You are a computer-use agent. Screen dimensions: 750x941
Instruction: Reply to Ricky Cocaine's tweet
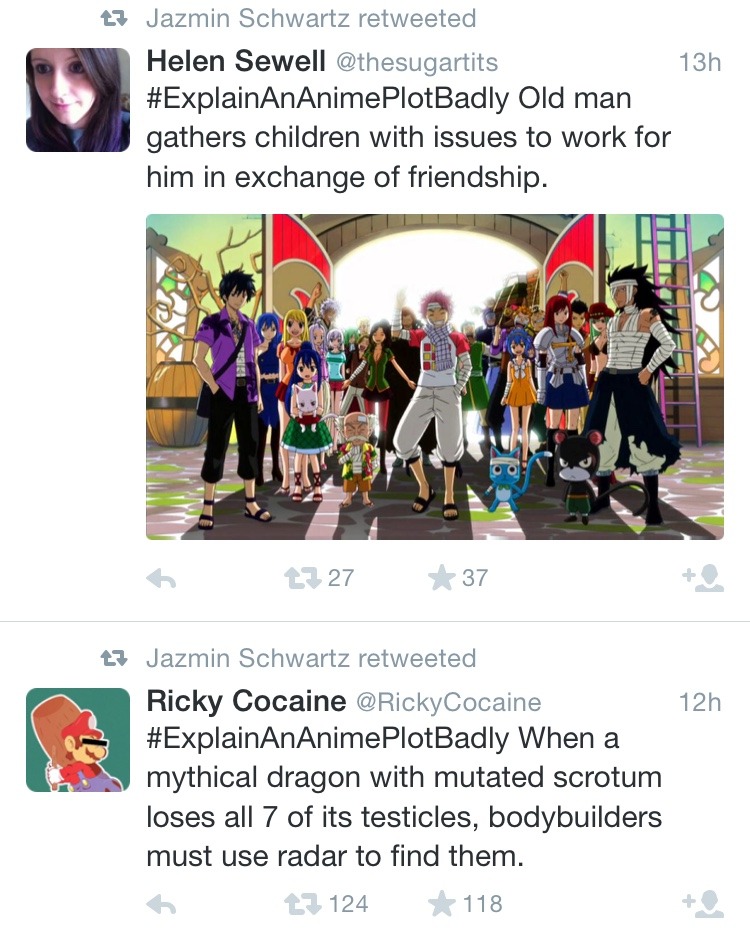pyautogui.click(x=161, y=904)
